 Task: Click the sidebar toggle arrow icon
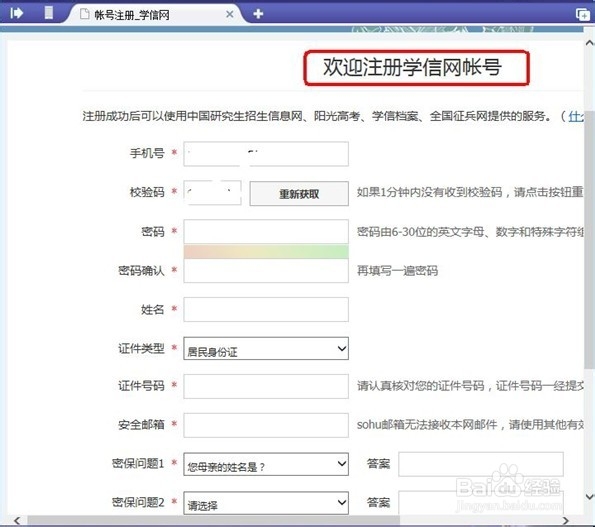tap(17, 13)
